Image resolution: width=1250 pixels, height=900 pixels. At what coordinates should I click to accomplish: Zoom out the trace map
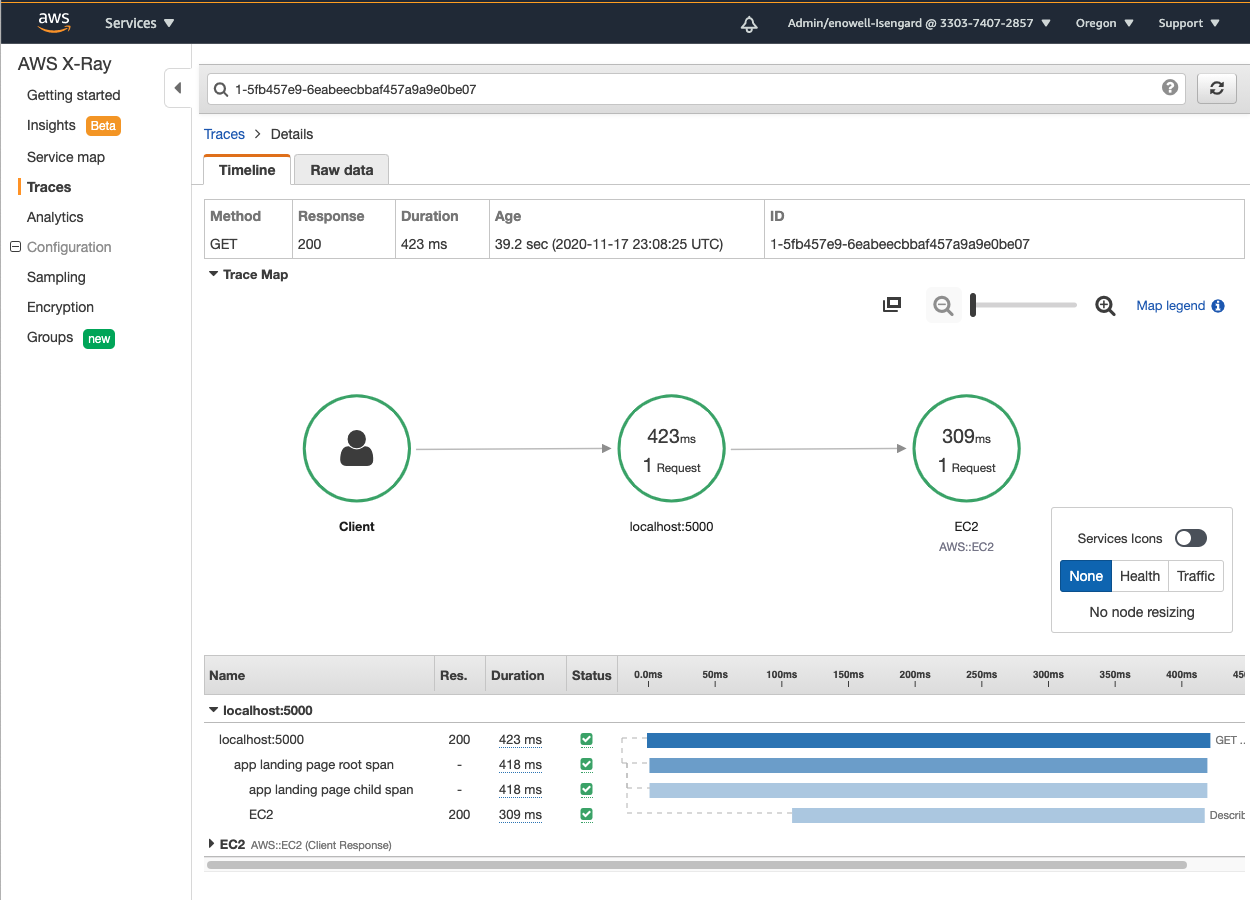[x=942, y=306]
